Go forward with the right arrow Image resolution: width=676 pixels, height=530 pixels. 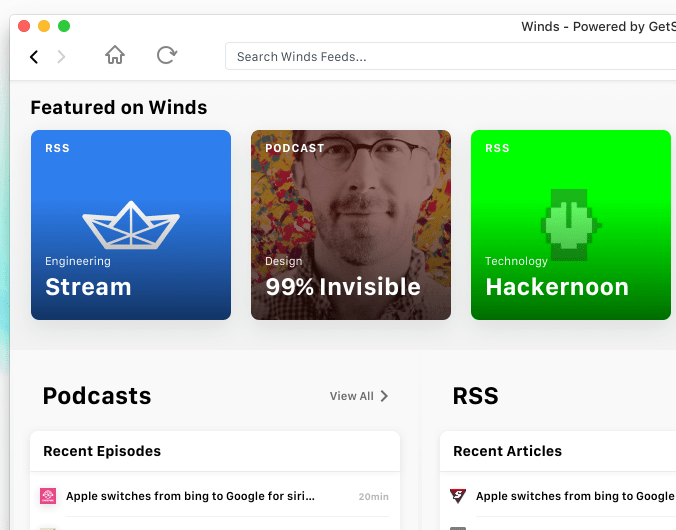coord(61,56)
